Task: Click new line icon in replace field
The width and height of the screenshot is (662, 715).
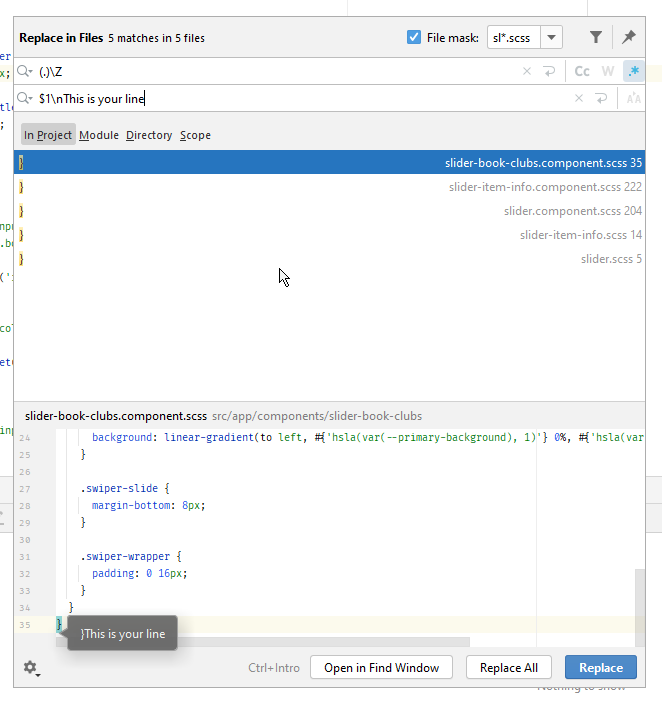Action: (601, 98)
